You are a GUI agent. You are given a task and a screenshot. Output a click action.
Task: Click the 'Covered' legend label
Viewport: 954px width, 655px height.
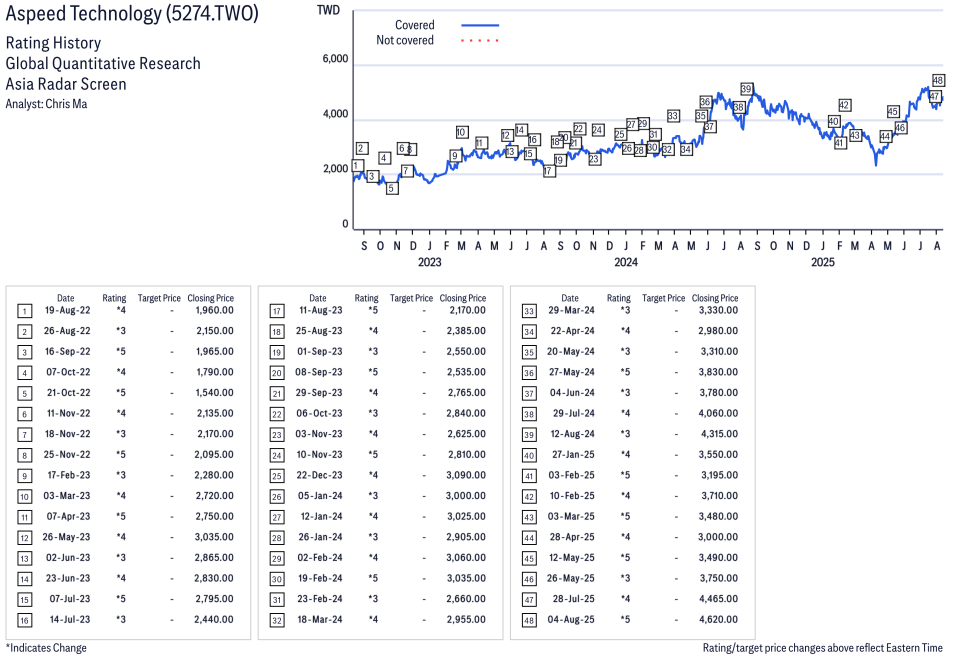[414, 25]
